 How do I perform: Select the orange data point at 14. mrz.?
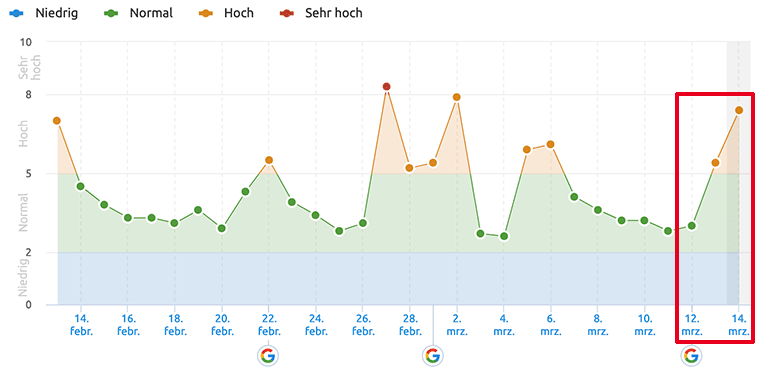coord(739,110)
